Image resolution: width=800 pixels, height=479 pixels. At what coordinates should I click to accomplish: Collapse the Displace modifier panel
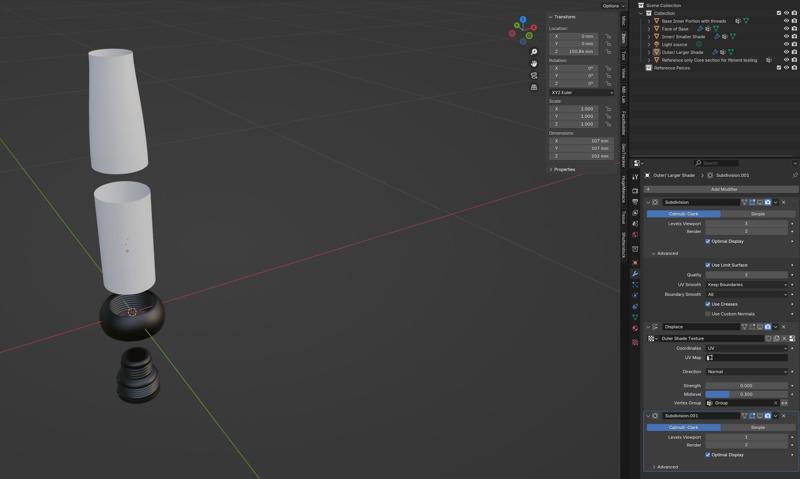tap(648, 326)
